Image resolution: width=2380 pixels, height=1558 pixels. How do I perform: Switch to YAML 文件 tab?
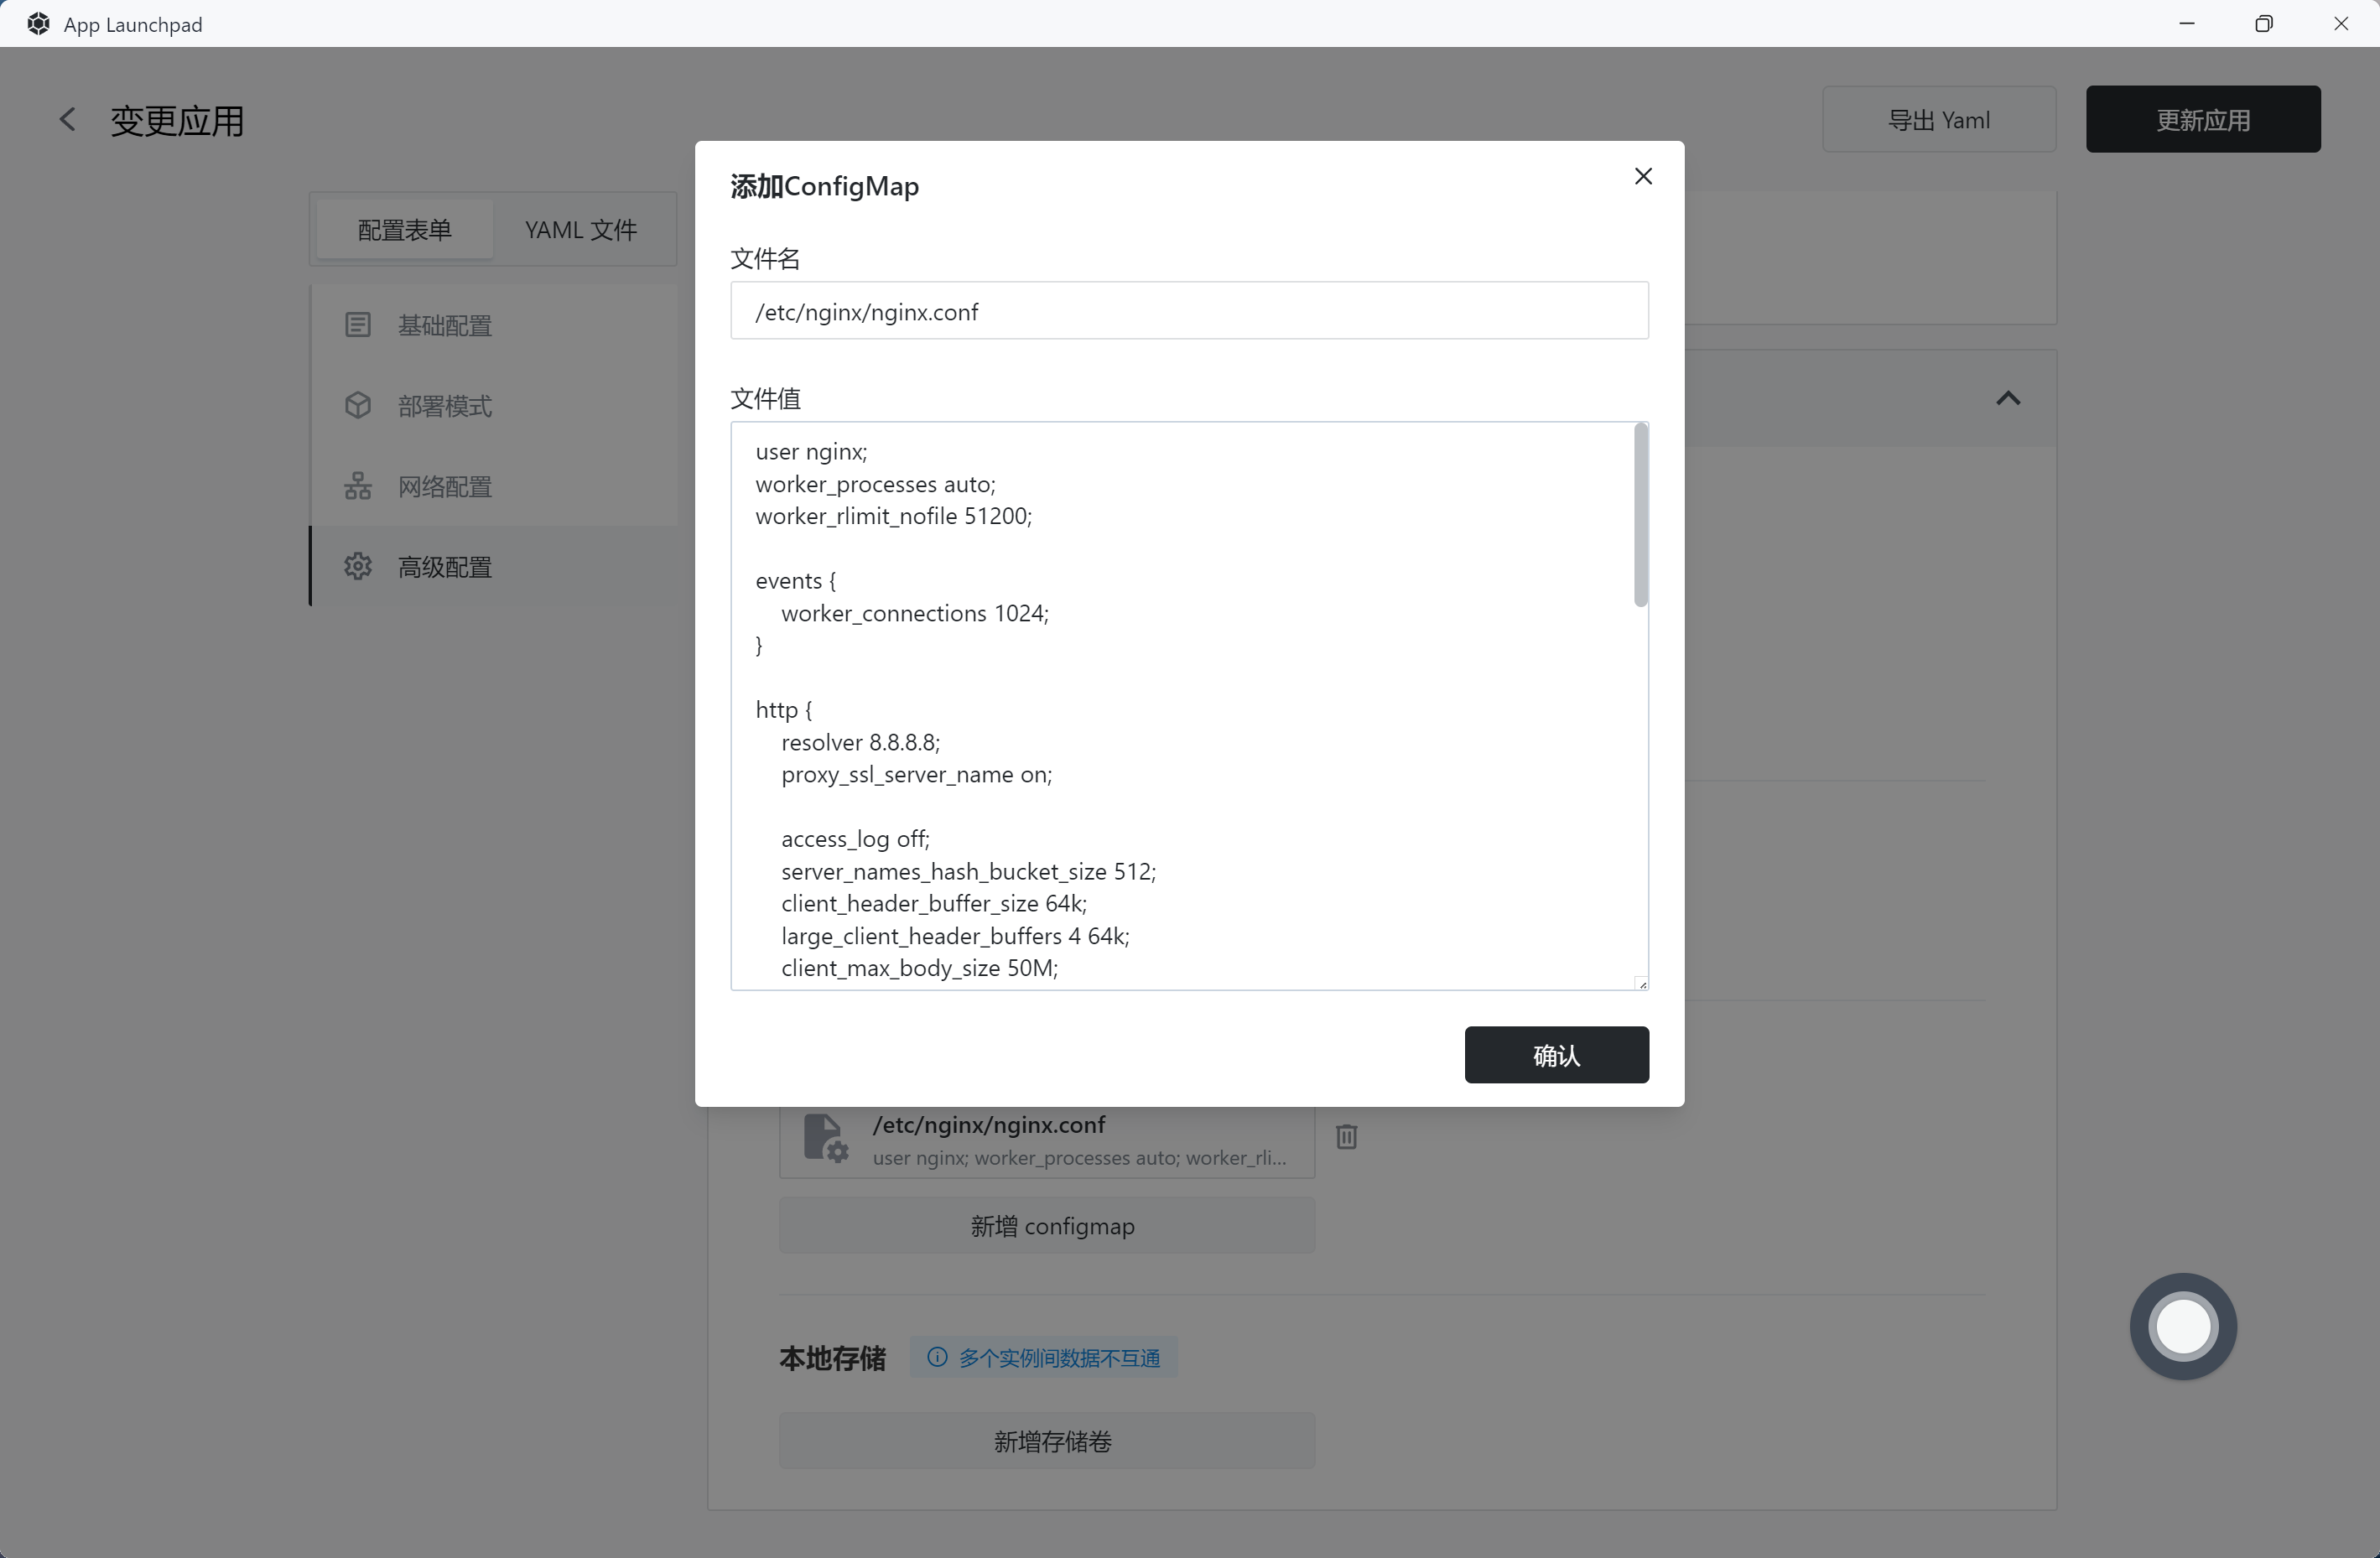[581, 230]
